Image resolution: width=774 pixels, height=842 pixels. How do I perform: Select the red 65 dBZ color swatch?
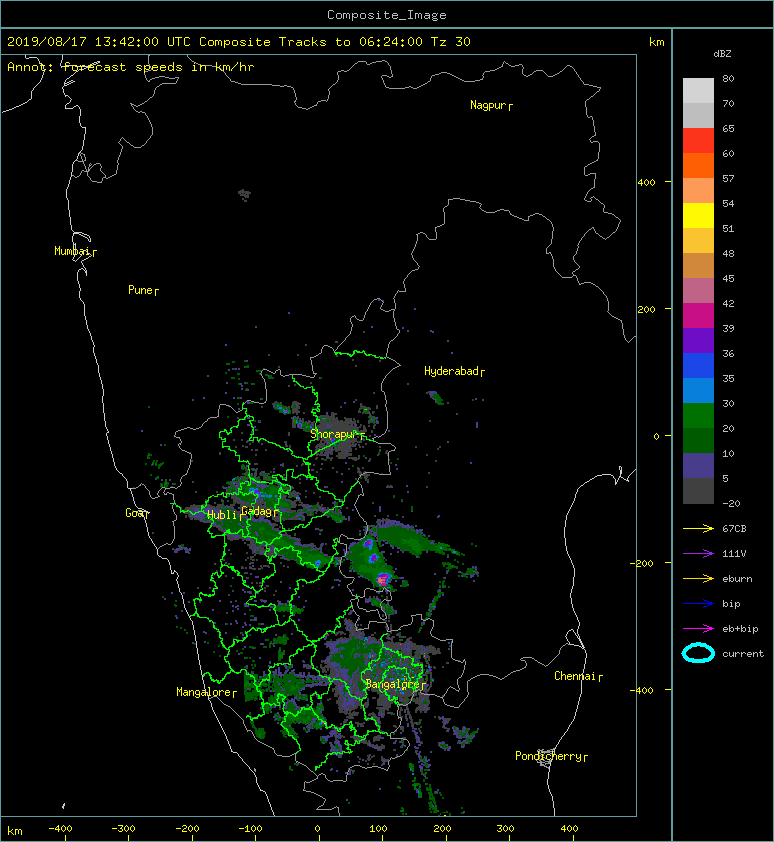[x=698, y=141]
